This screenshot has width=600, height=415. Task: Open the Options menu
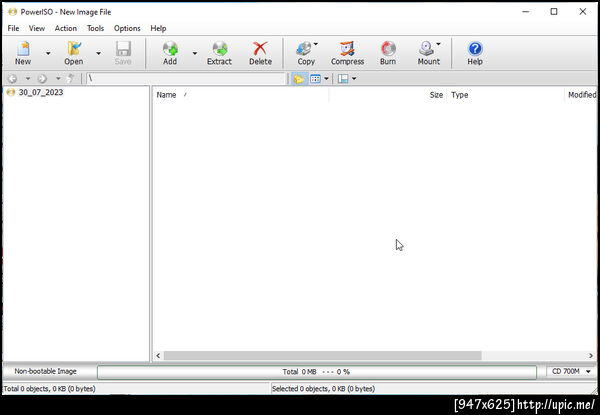pyautogui.click(x=127, y=28)
